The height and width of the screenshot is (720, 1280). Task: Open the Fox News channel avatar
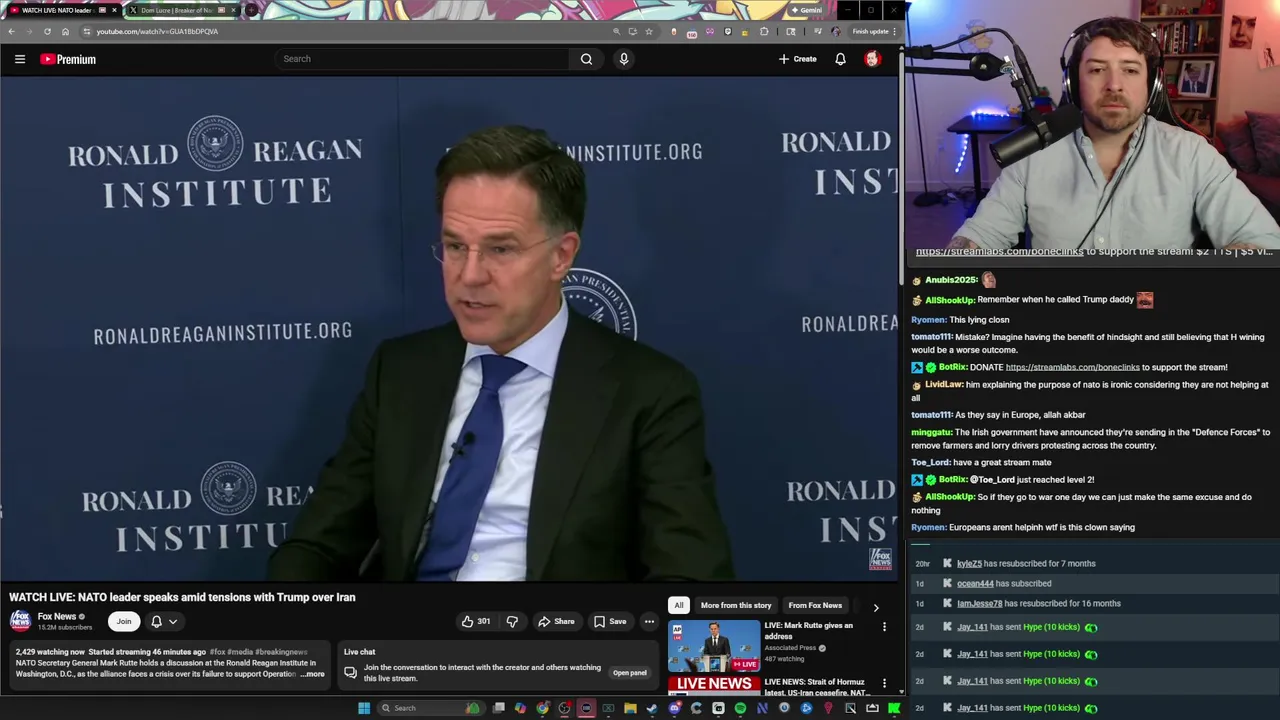(x=20, y=621)
